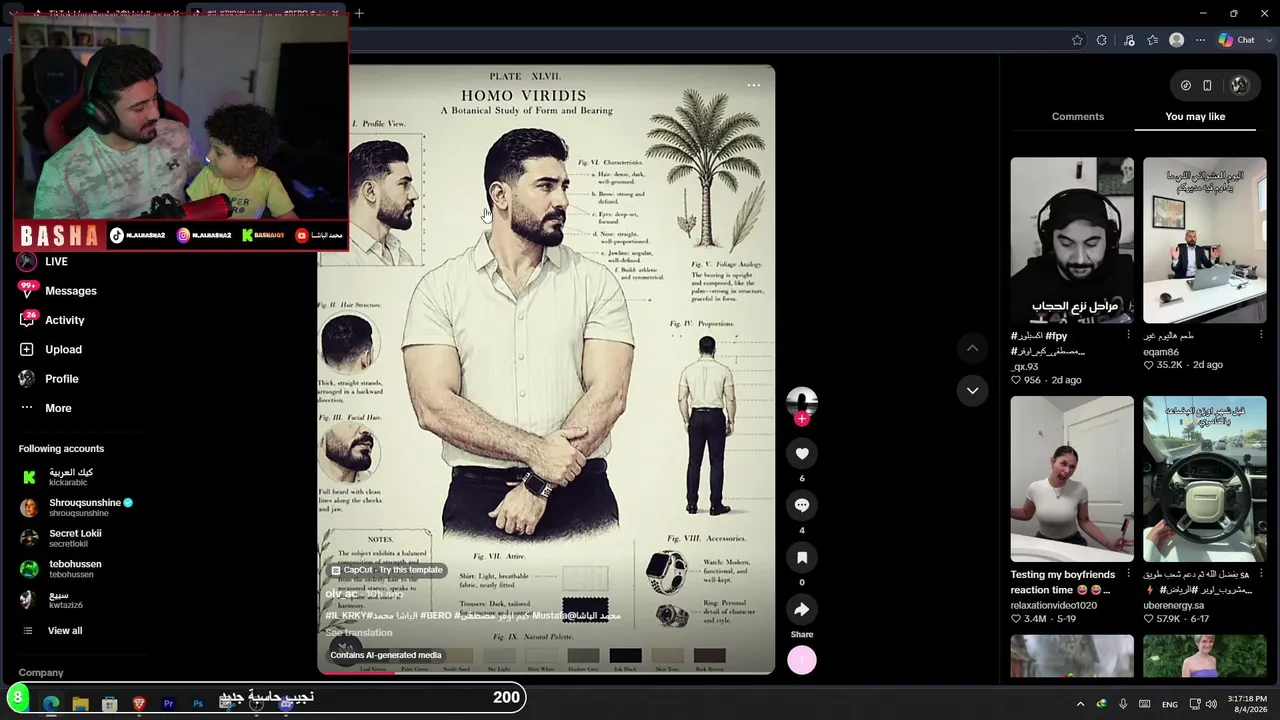
Task: Open the TikTok account avatar menu
Action: (1240, 85)
